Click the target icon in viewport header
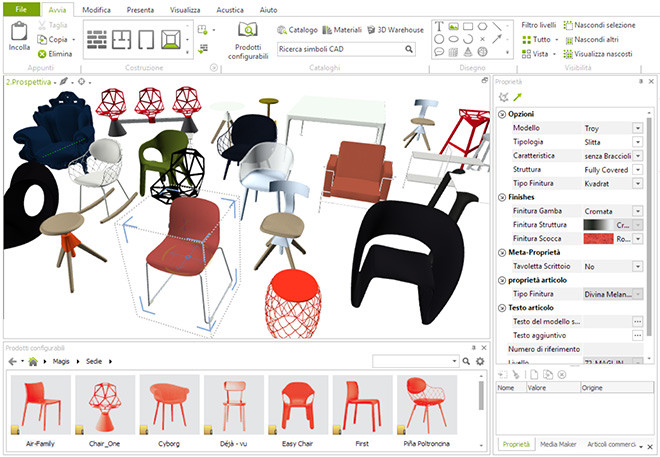The width and height of the screenshot is (660, 457). 82,82
